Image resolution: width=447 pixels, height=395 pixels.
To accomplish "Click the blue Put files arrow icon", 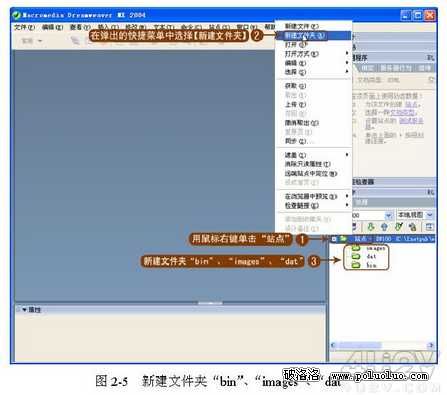I will click(x=384, y=227).
